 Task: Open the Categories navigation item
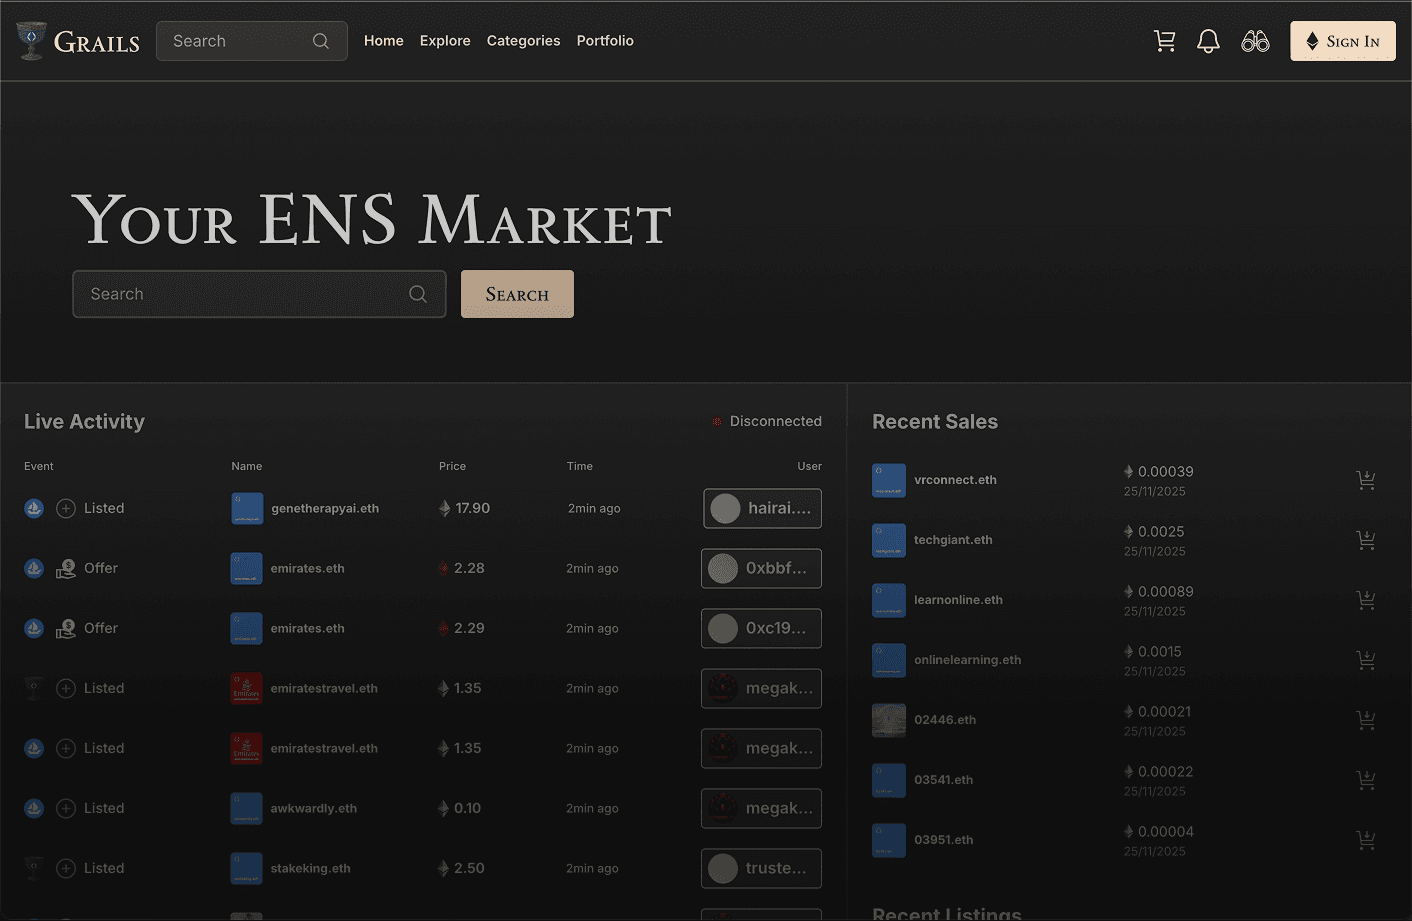tap(523, 41)
